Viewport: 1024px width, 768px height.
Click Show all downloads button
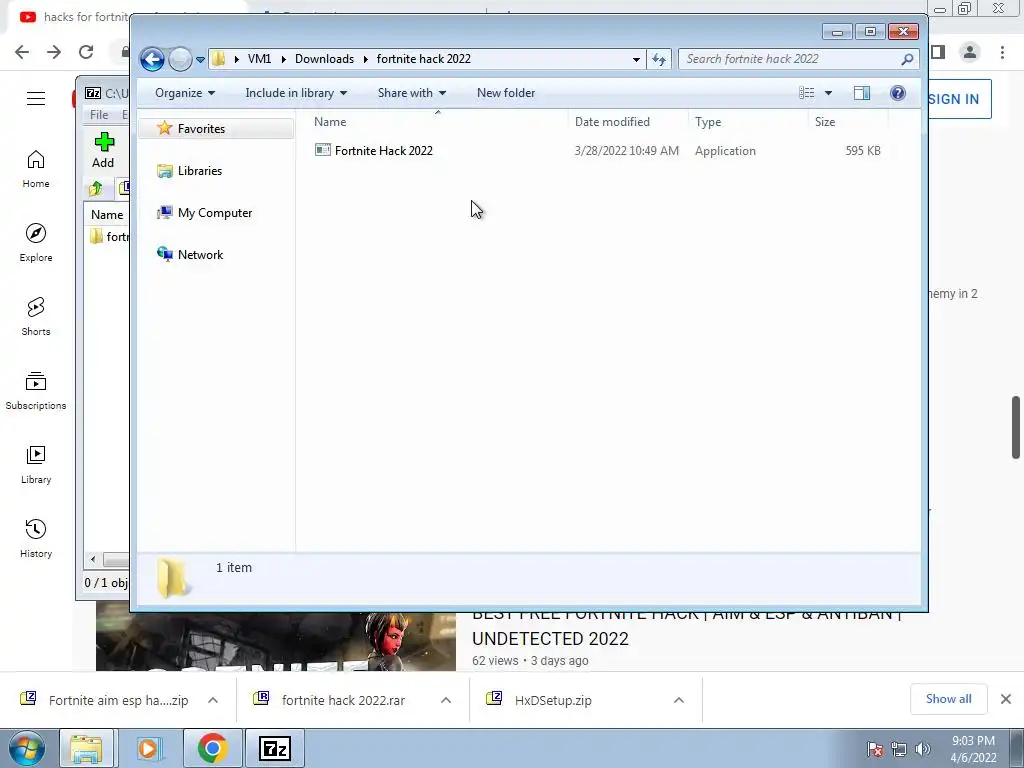[949, 699]
